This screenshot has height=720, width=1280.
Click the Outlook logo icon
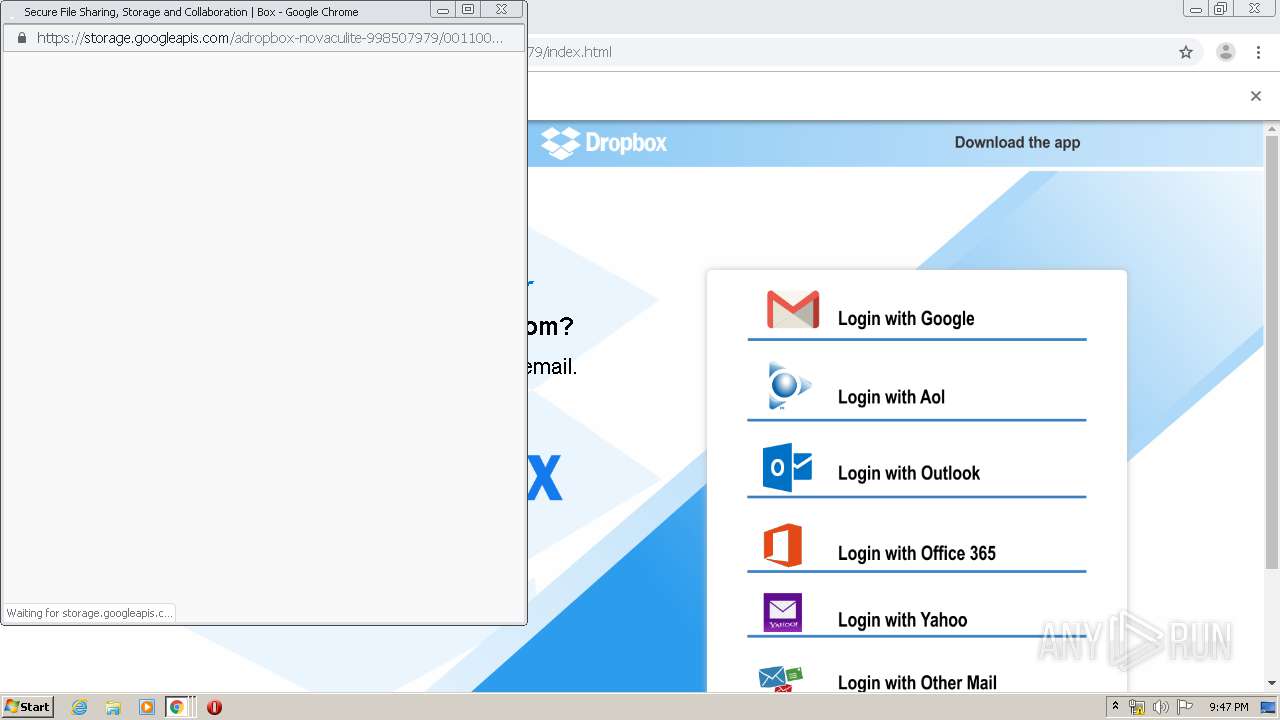787,468
